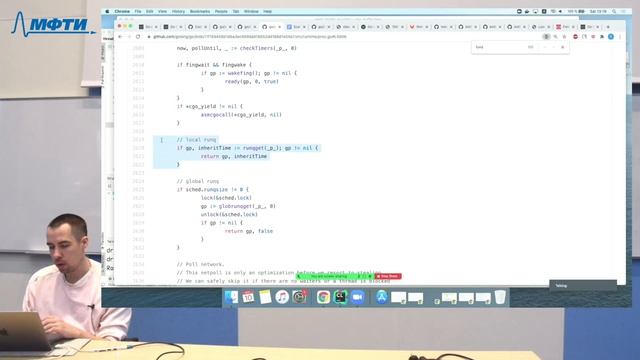The image size is (640, 360).
Task: Switch to Zoom from the Dock
Action: 358,297
